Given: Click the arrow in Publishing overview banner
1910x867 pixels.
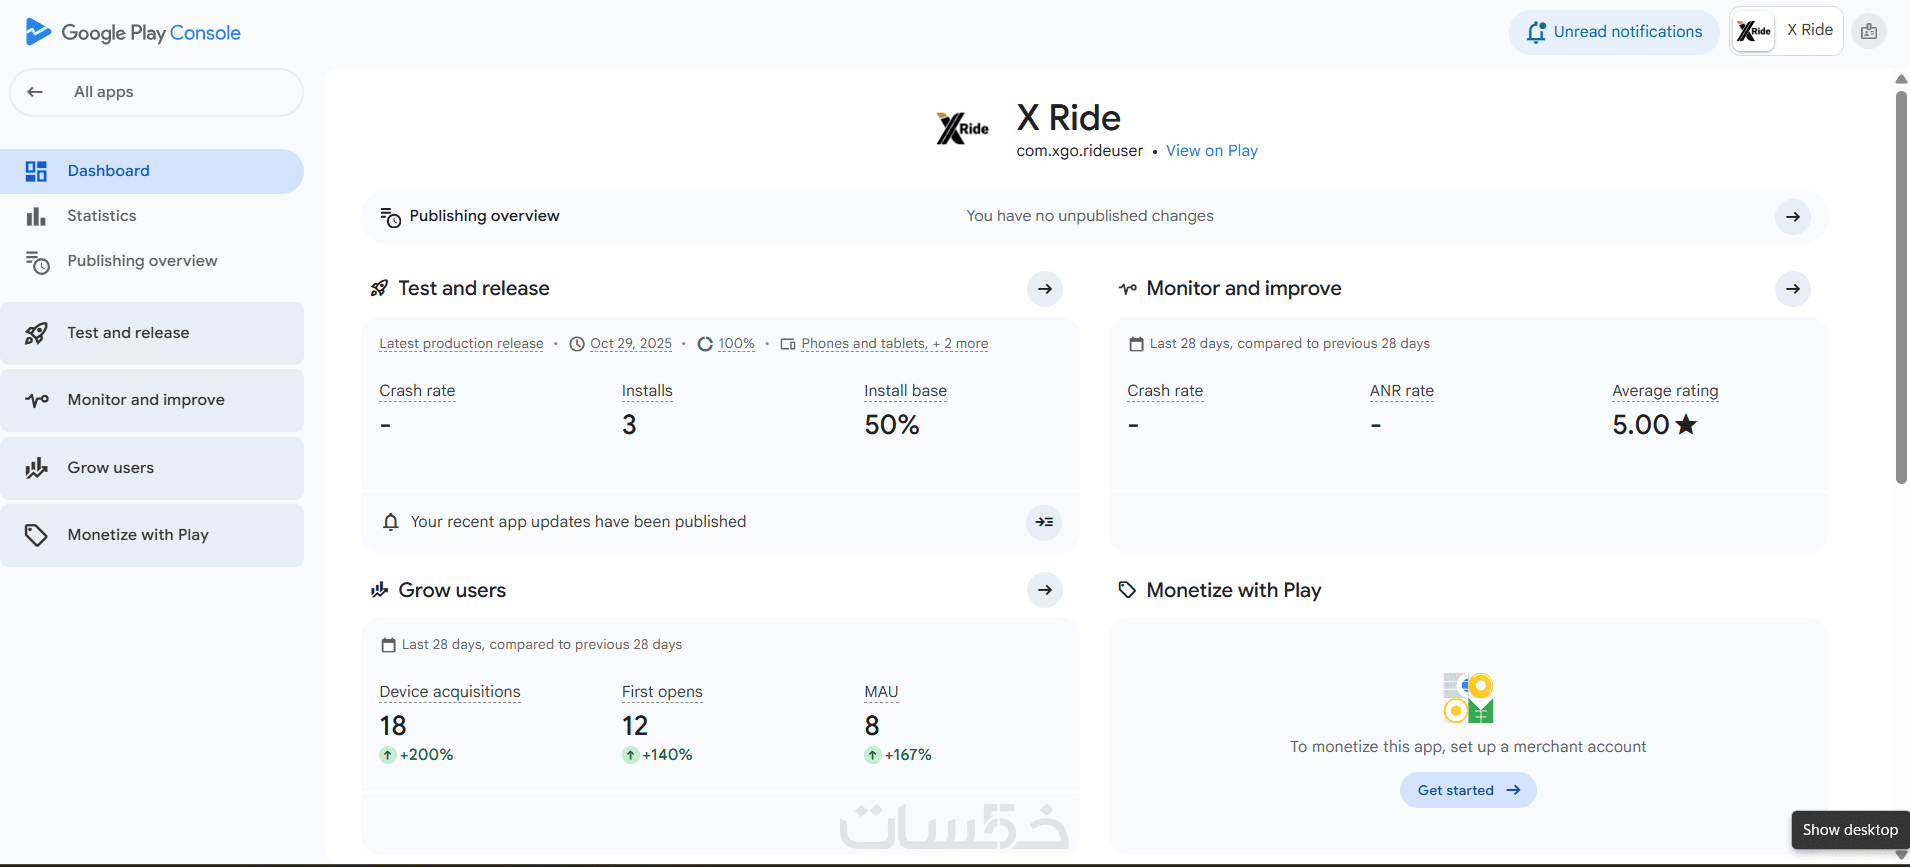Looking at the screenshot, I should click(x=1792, y=217).
